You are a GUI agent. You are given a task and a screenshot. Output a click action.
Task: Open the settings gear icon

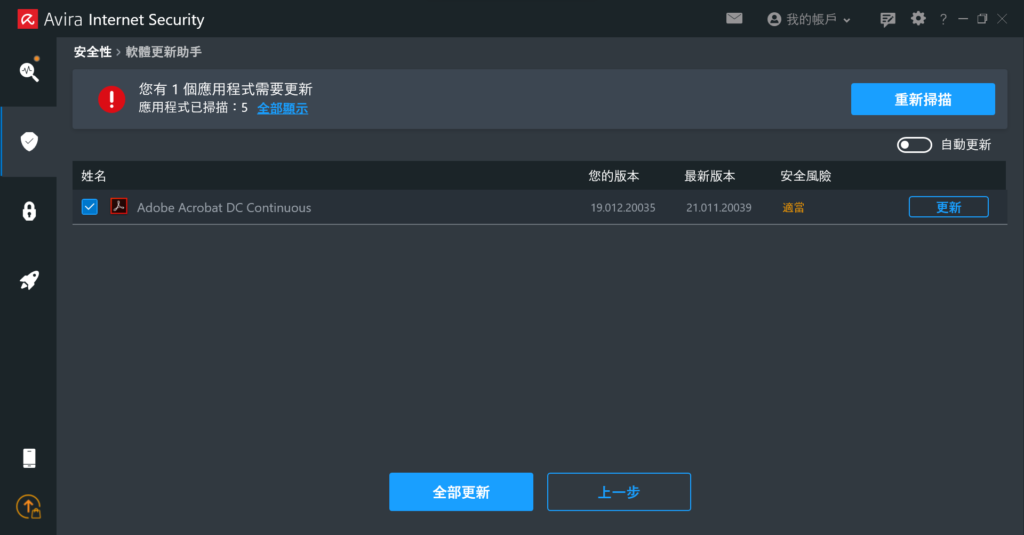[918, 18]
